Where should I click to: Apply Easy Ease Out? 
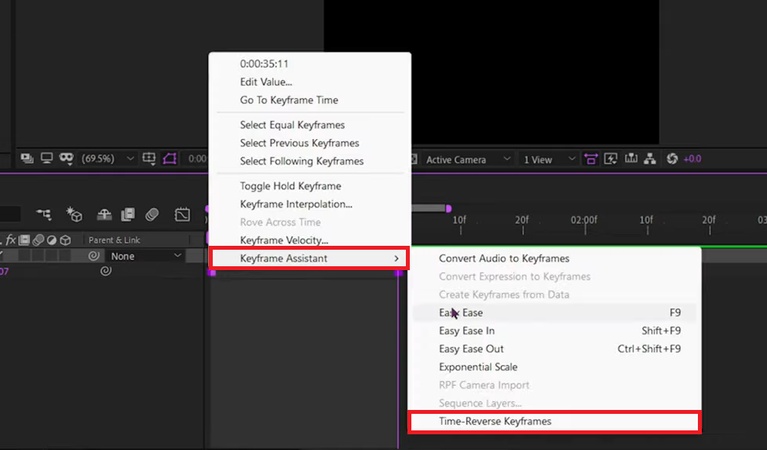(554, 349)
